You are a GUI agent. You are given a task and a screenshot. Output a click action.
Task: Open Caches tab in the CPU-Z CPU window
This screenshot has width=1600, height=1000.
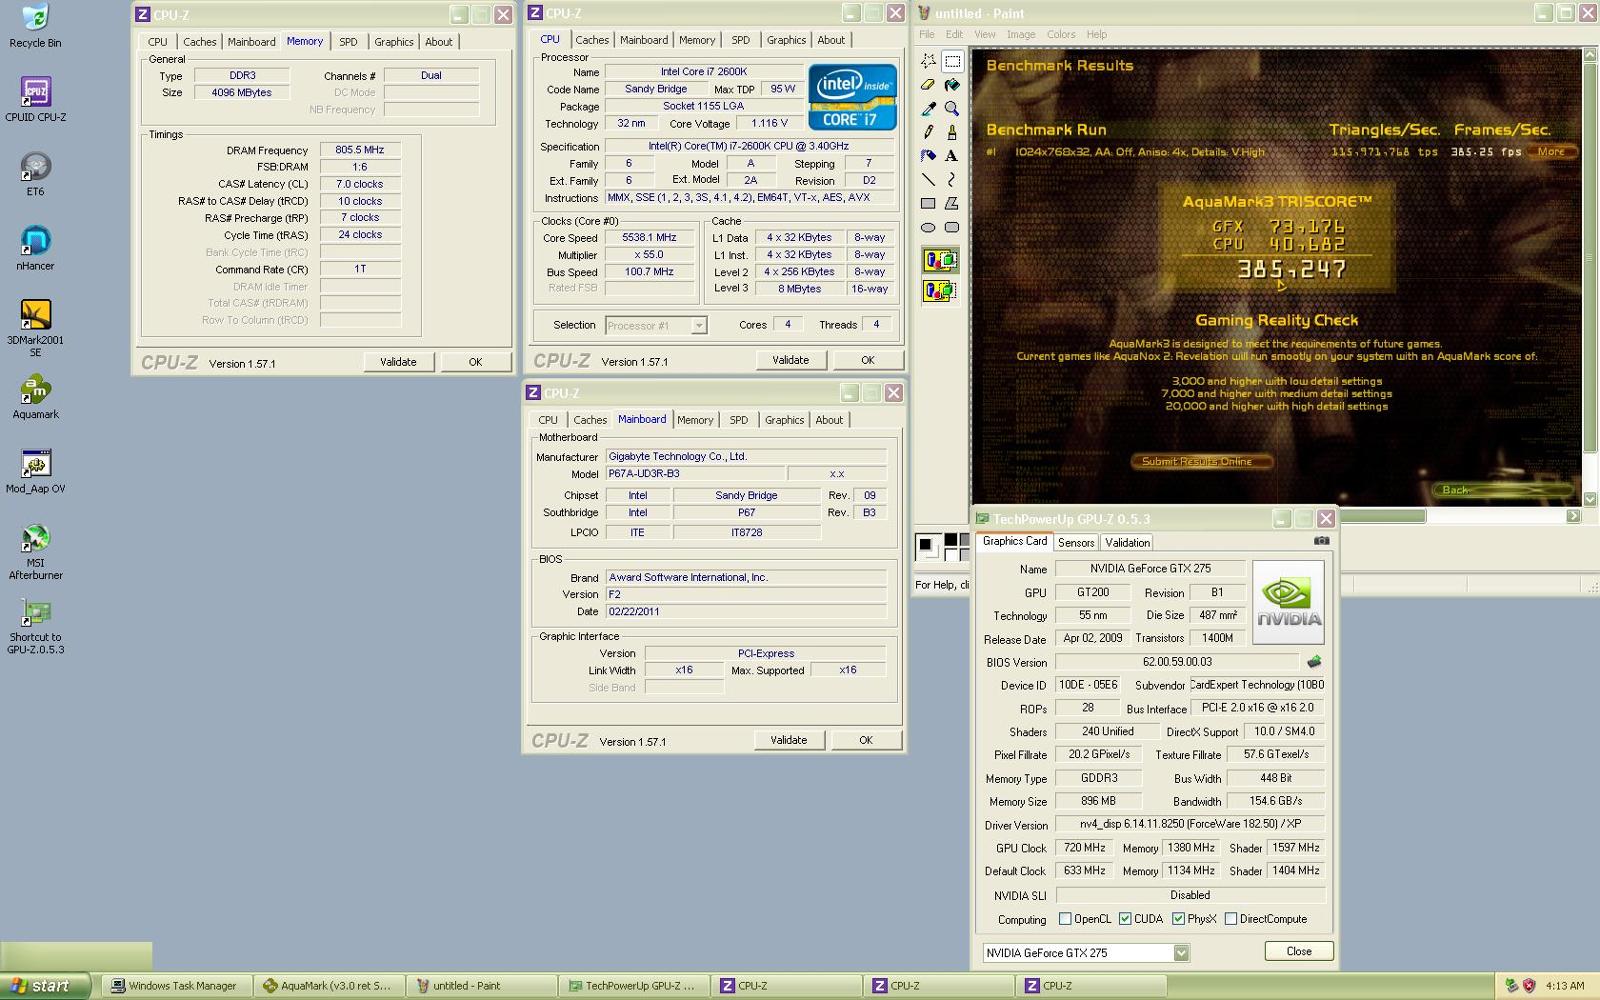tap(592, 40)
